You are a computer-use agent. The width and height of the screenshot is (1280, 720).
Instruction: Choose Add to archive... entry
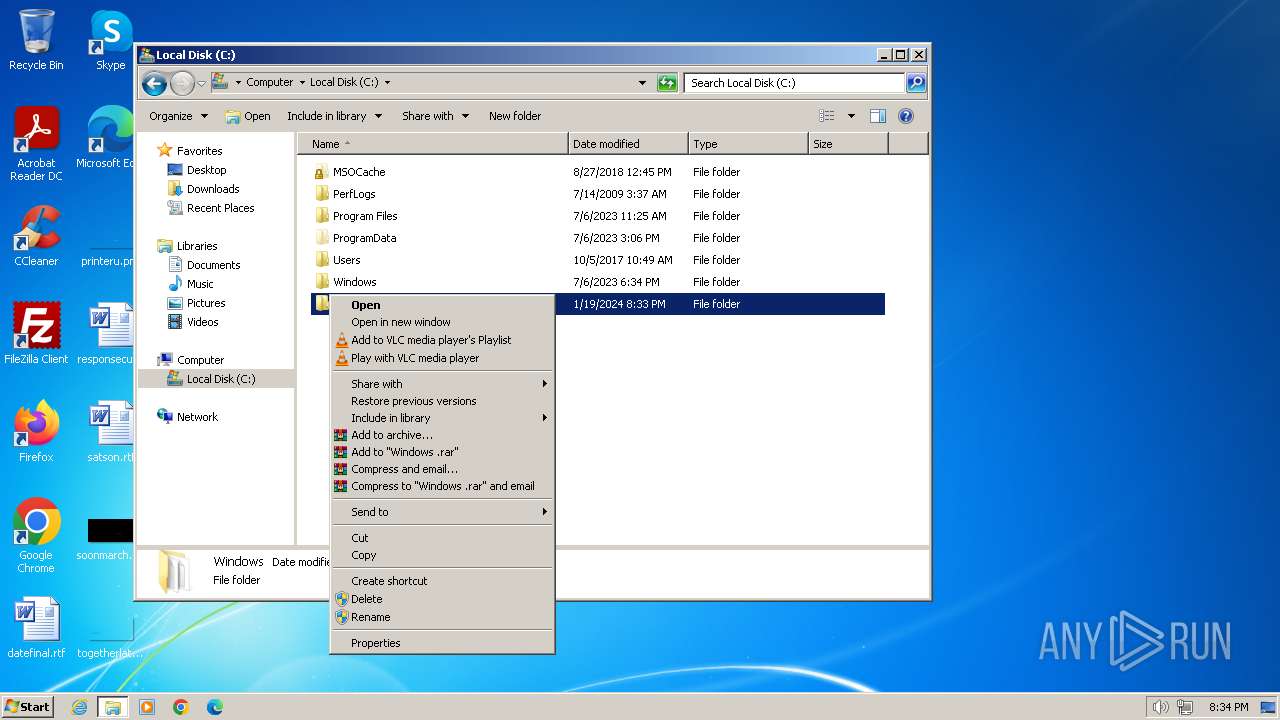[442, 435]
